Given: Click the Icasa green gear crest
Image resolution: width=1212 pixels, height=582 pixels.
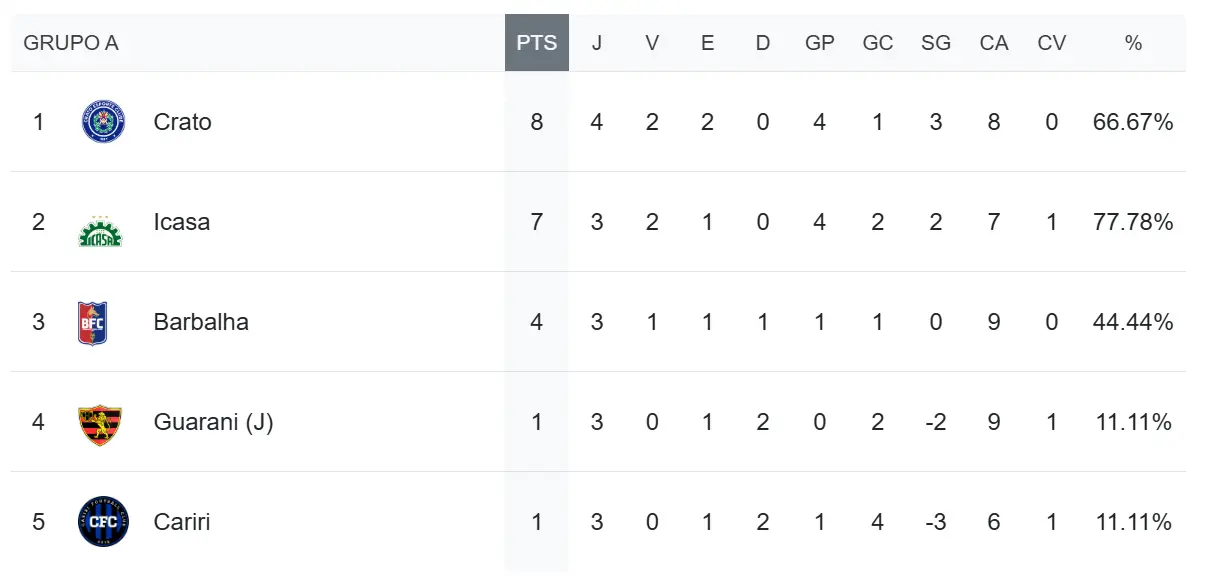Looking at the screenshot, I should pos(100,229).
